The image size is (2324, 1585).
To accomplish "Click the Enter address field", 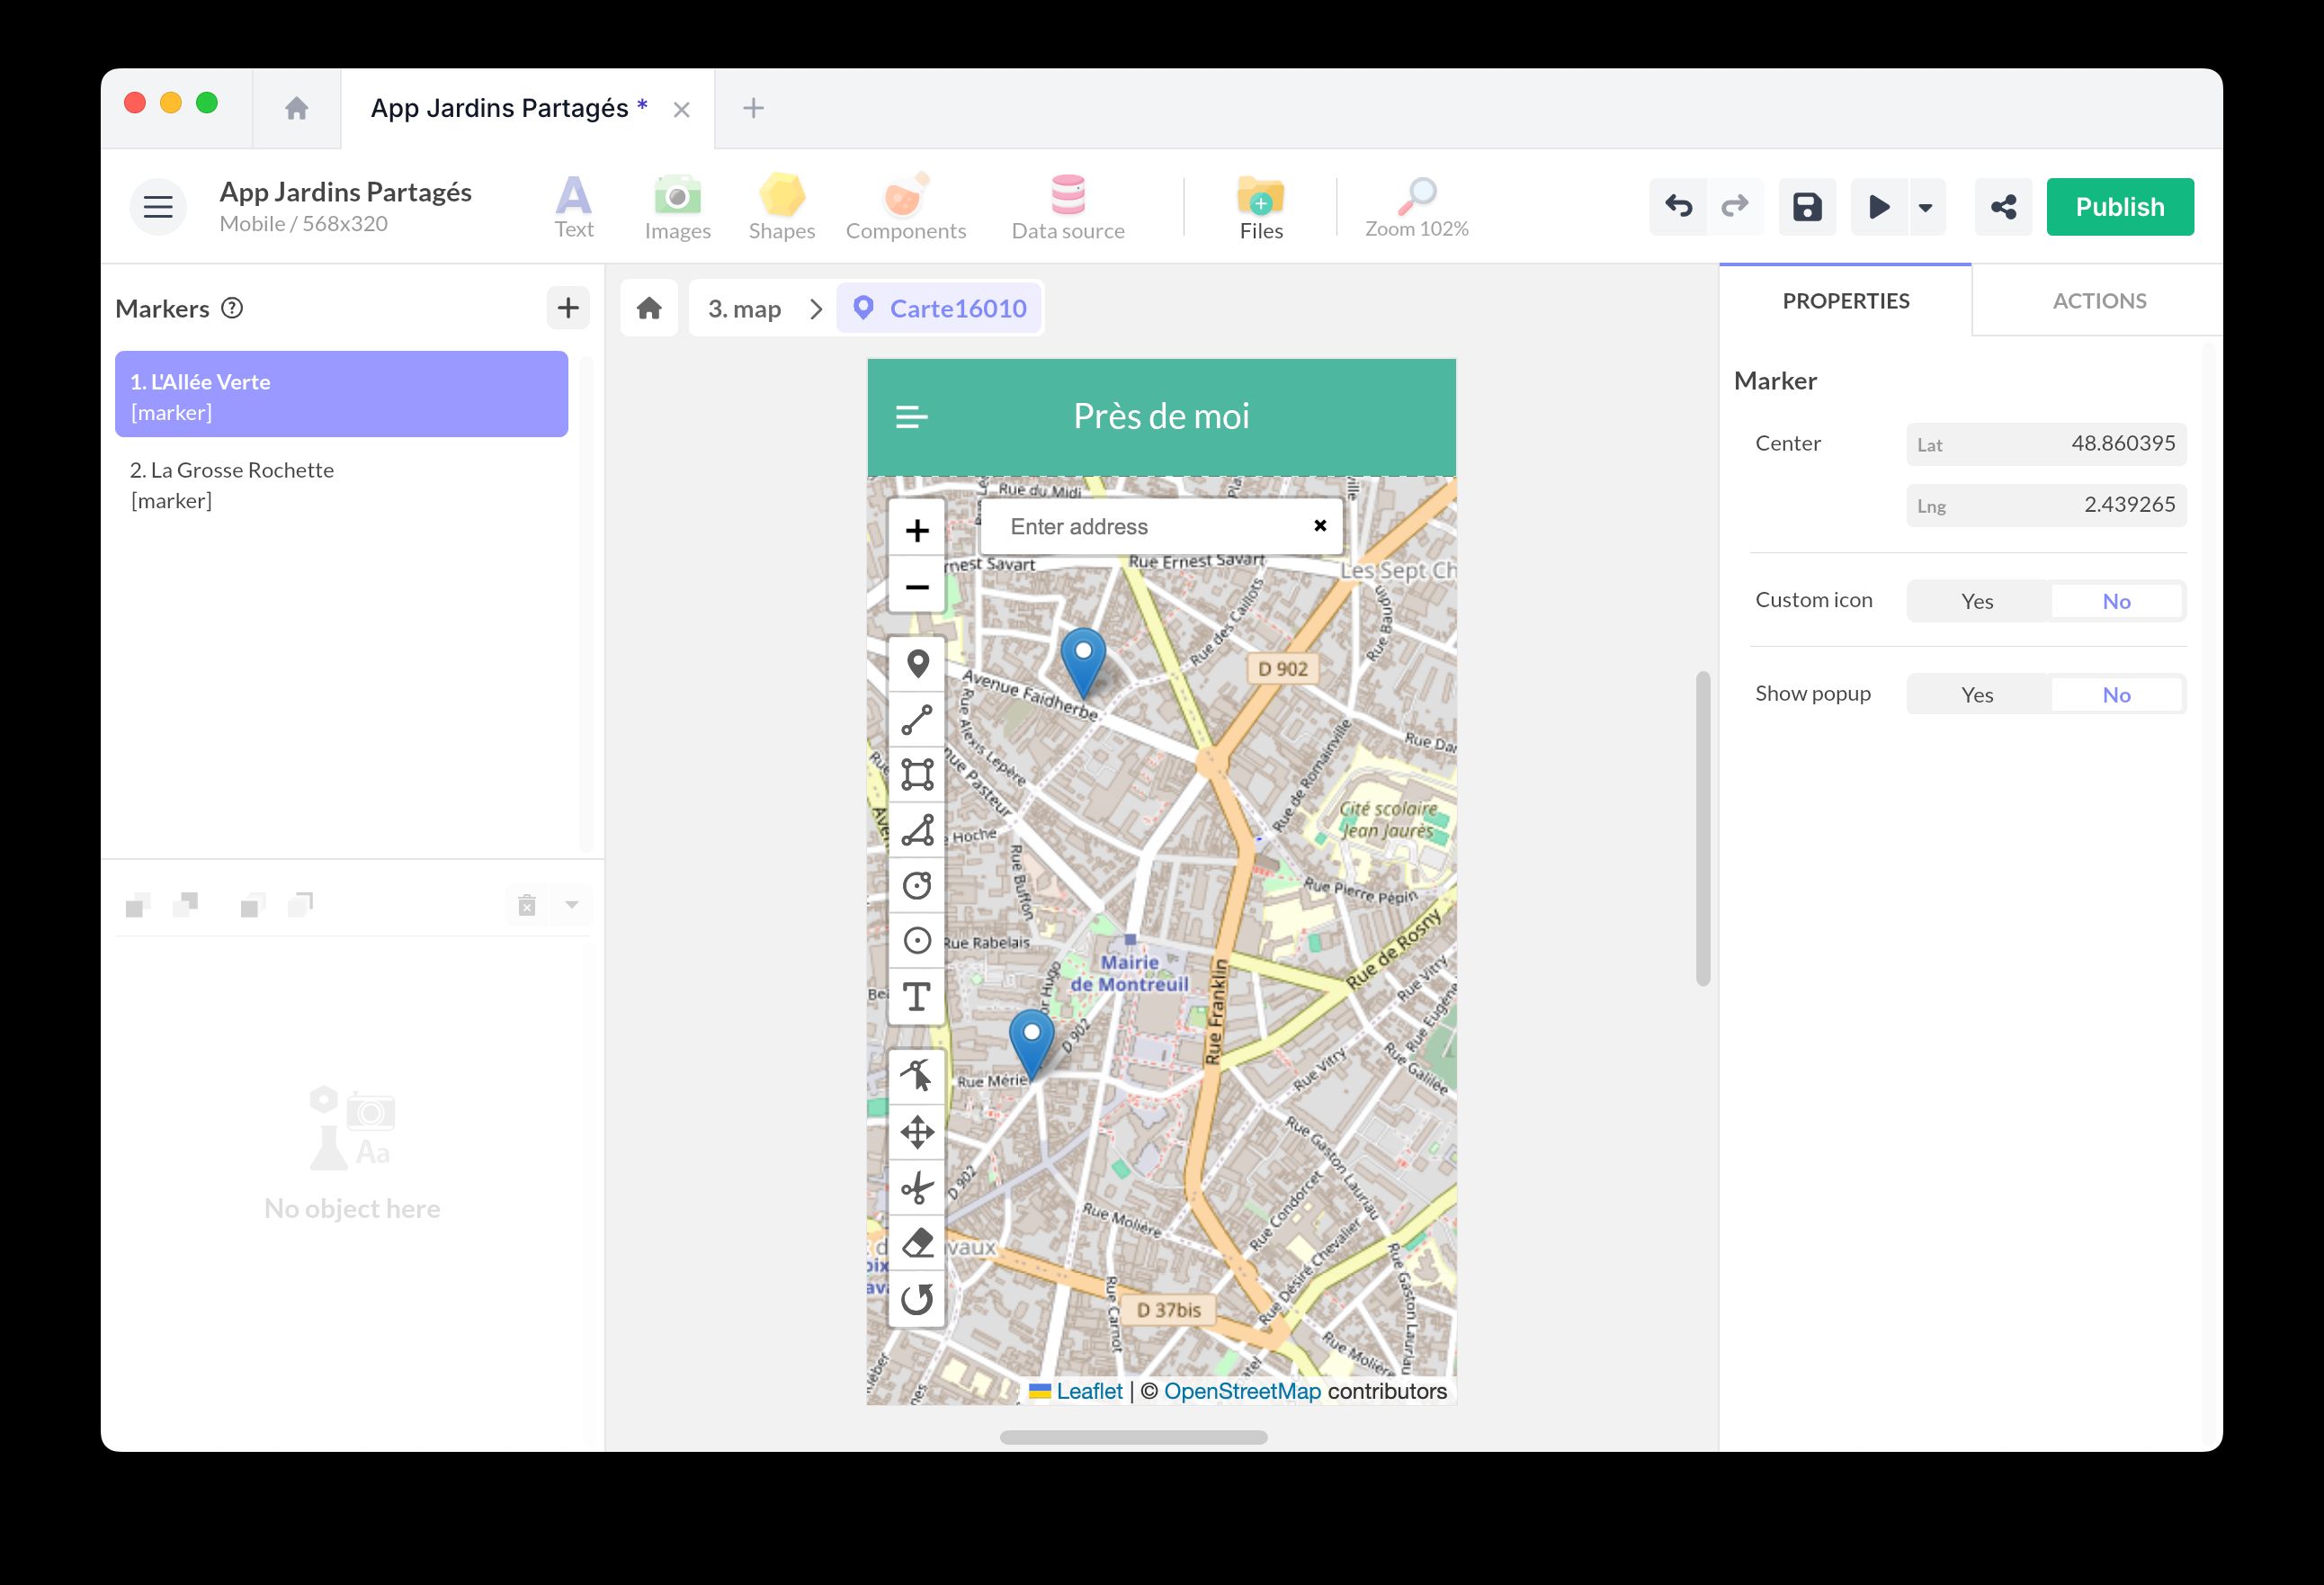I will coord(1150,526).
